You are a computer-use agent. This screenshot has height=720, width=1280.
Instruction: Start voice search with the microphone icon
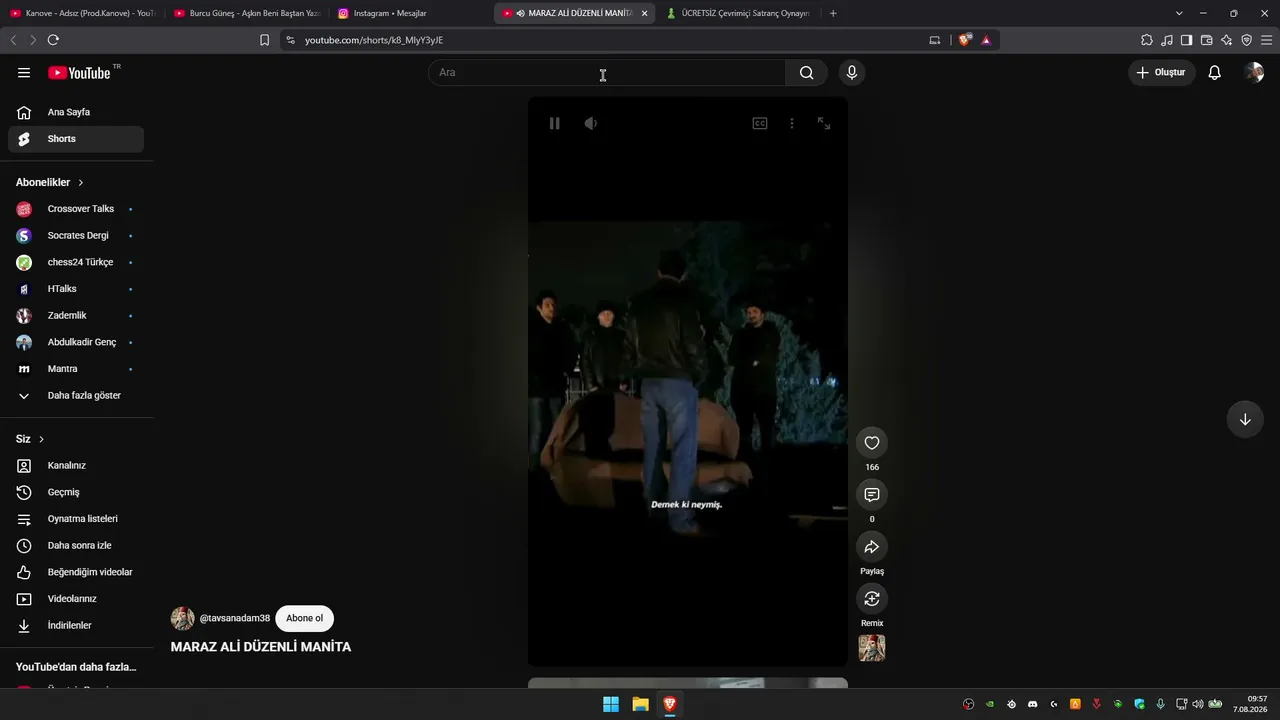(x=852, y=72)
